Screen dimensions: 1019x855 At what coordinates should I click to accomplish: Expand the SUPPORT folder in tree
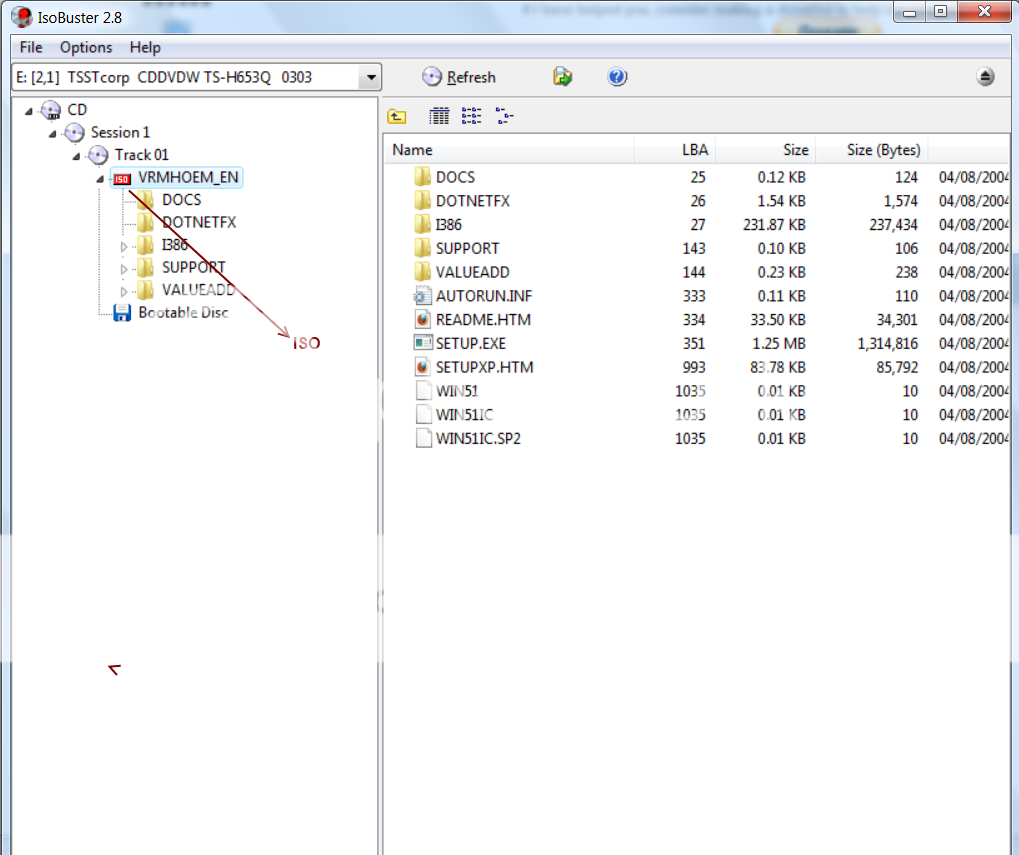click(125, 269)
